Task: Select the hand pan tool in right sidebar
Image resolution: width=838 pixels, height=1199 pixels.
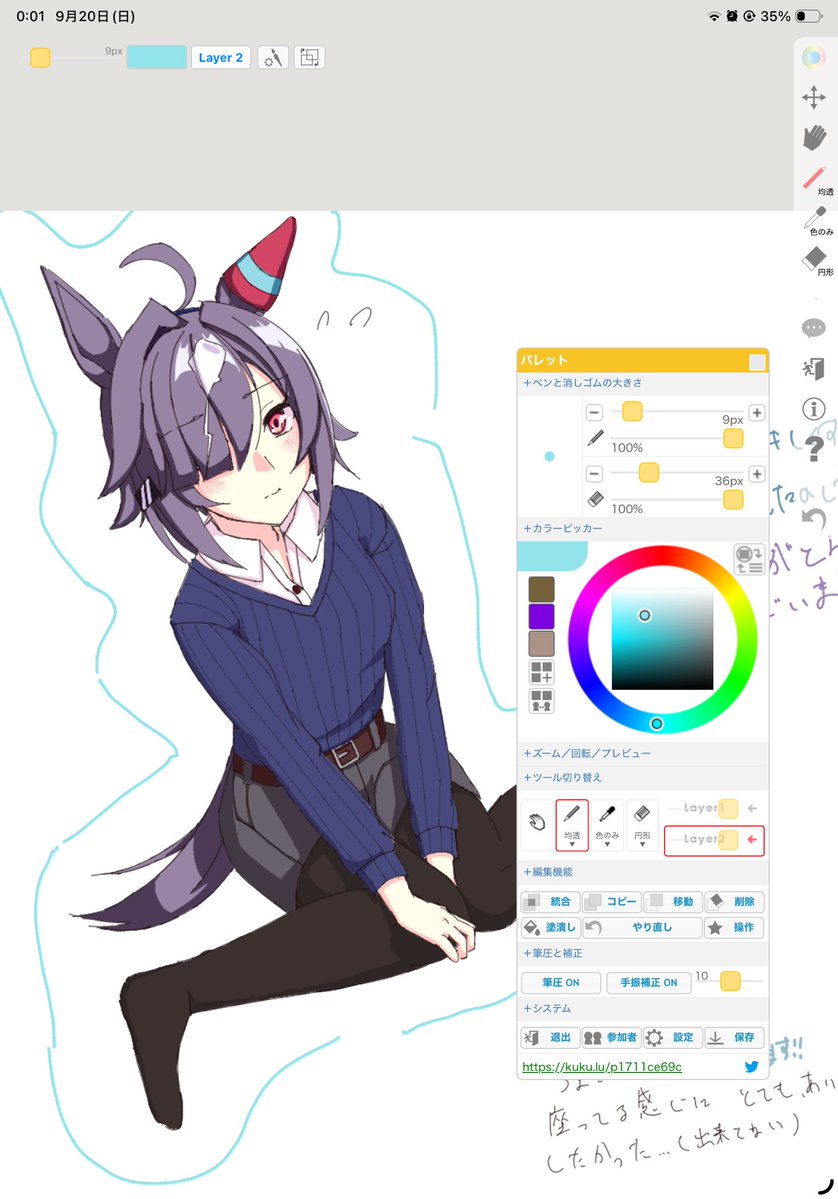Action: [x=814, y=138]
